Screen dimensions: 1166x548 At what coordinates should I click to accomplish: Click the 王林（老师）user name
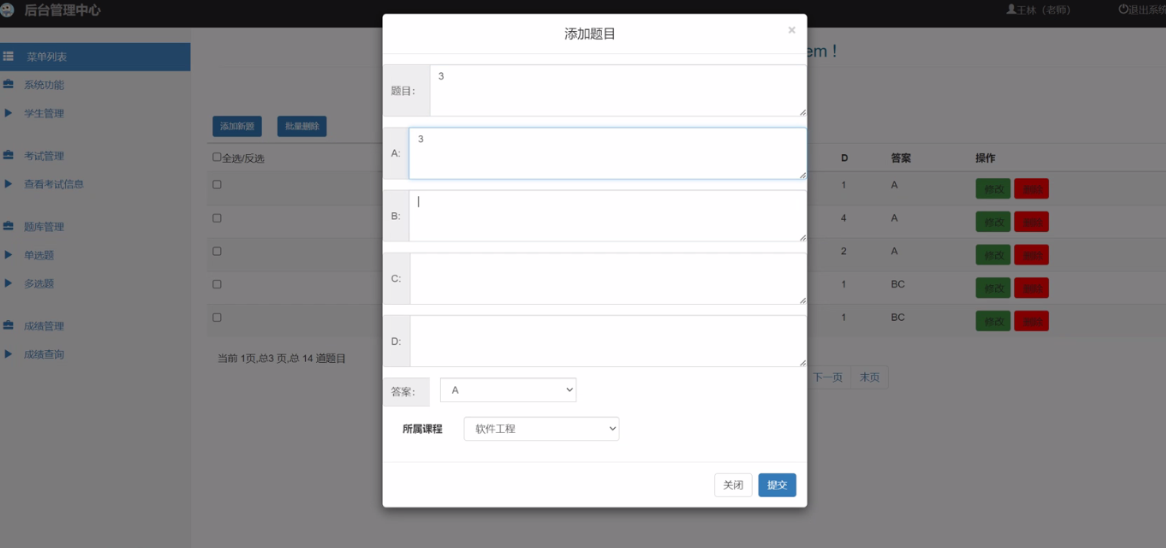(x=1043, y=10)
